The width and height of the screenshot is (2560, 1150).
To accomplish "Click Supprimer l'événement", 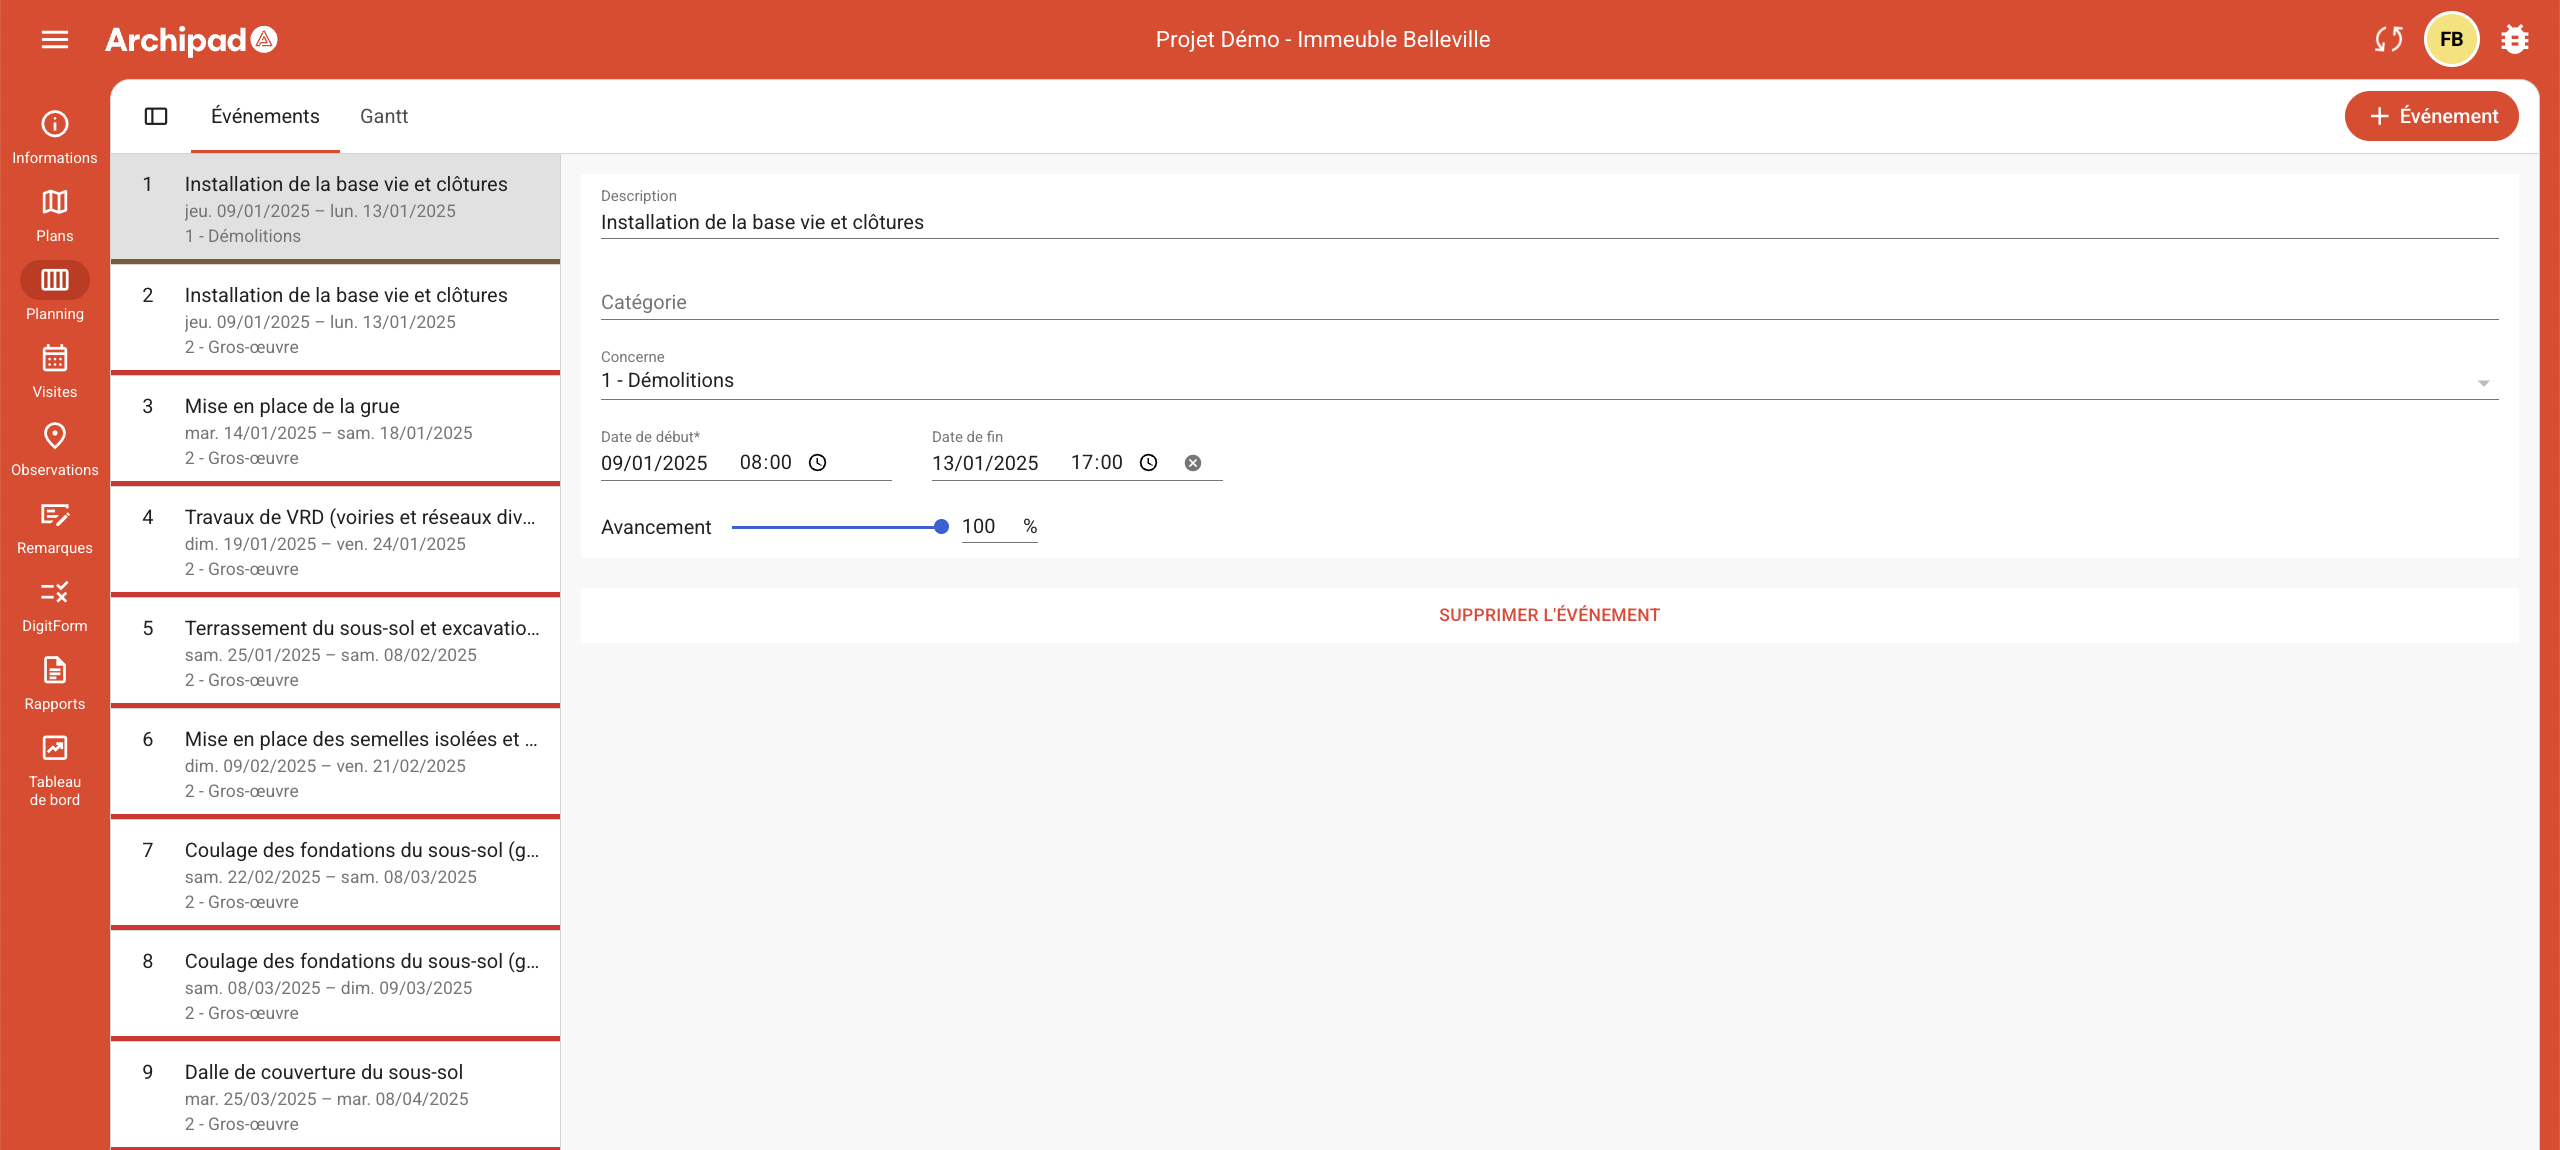I will point(1549,615).
